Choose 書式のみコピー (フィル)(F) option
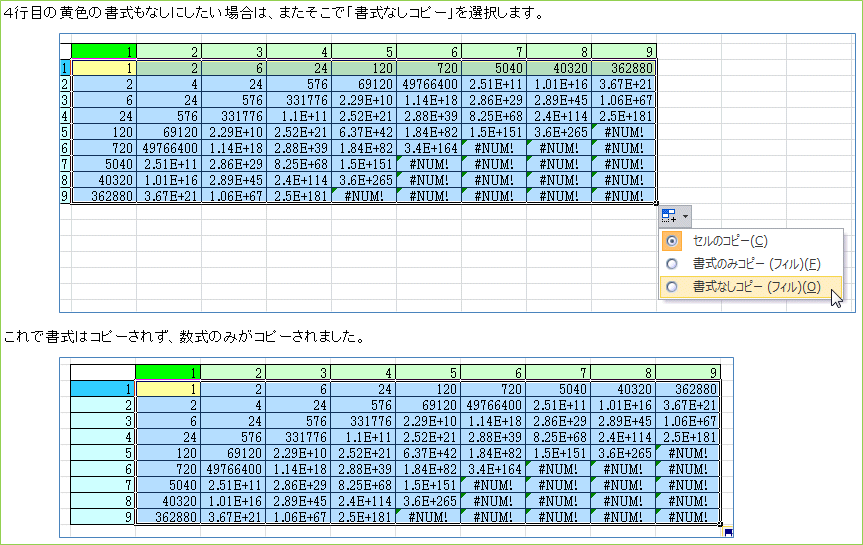This screenshot has width=863, height=545. click(751, 264)
